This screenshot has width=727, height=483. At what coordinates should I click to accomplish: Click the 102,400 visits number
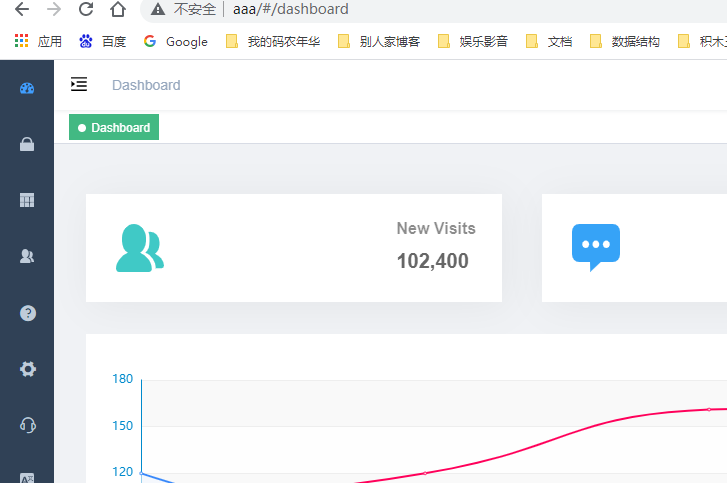(433, 261)
